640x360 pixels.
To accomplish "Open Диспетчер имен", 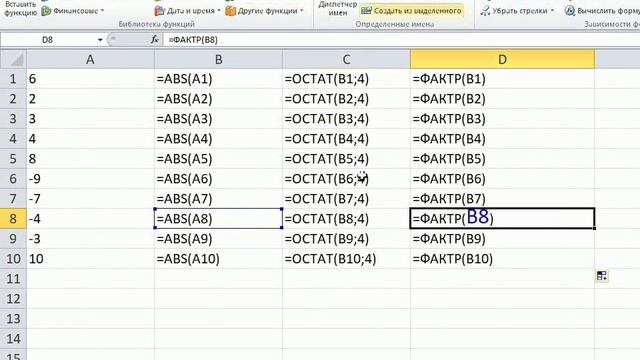I will coord(338,9).
